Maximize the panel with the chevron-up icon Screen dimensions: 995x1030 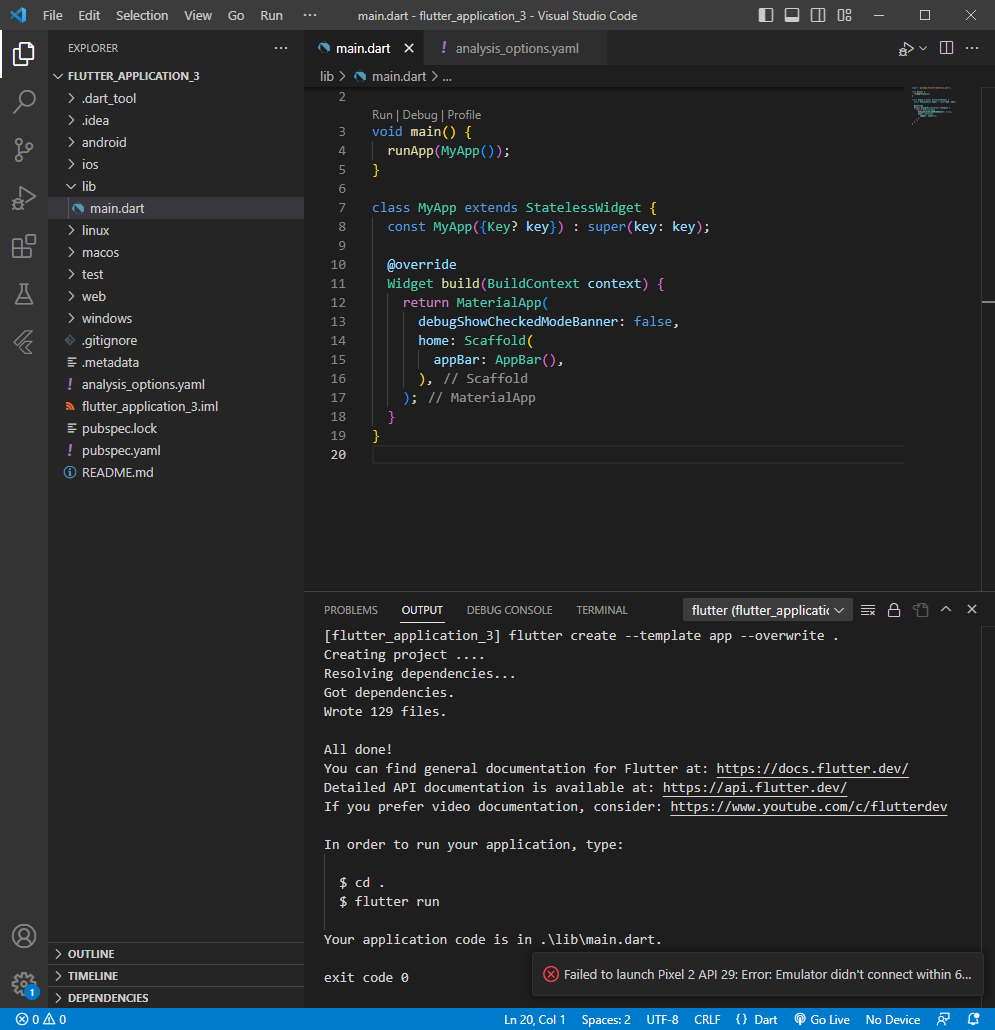click(x=946, y=610)
